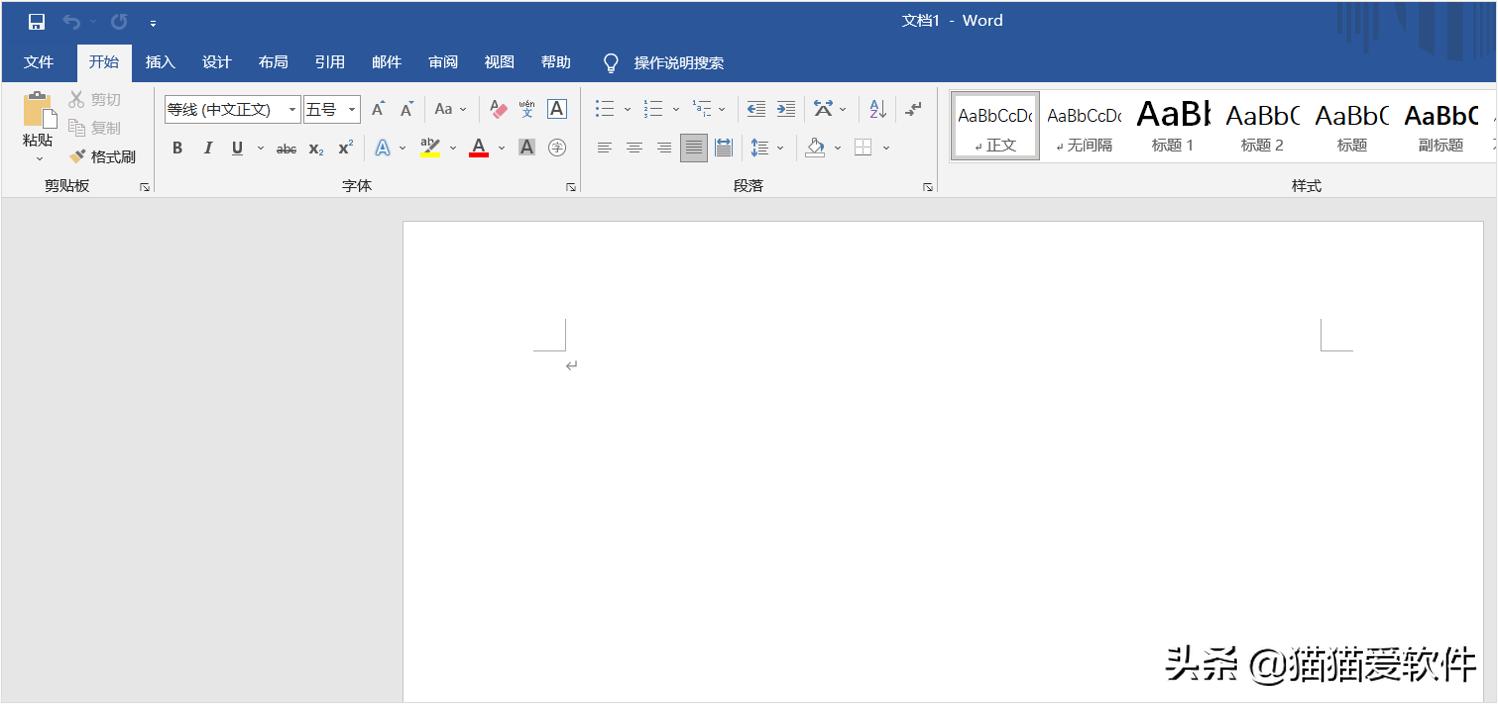Open the 文件 menu
The width and height of the screenshot is (1498, 704).
pyautogui.click(x=39, y=61)
